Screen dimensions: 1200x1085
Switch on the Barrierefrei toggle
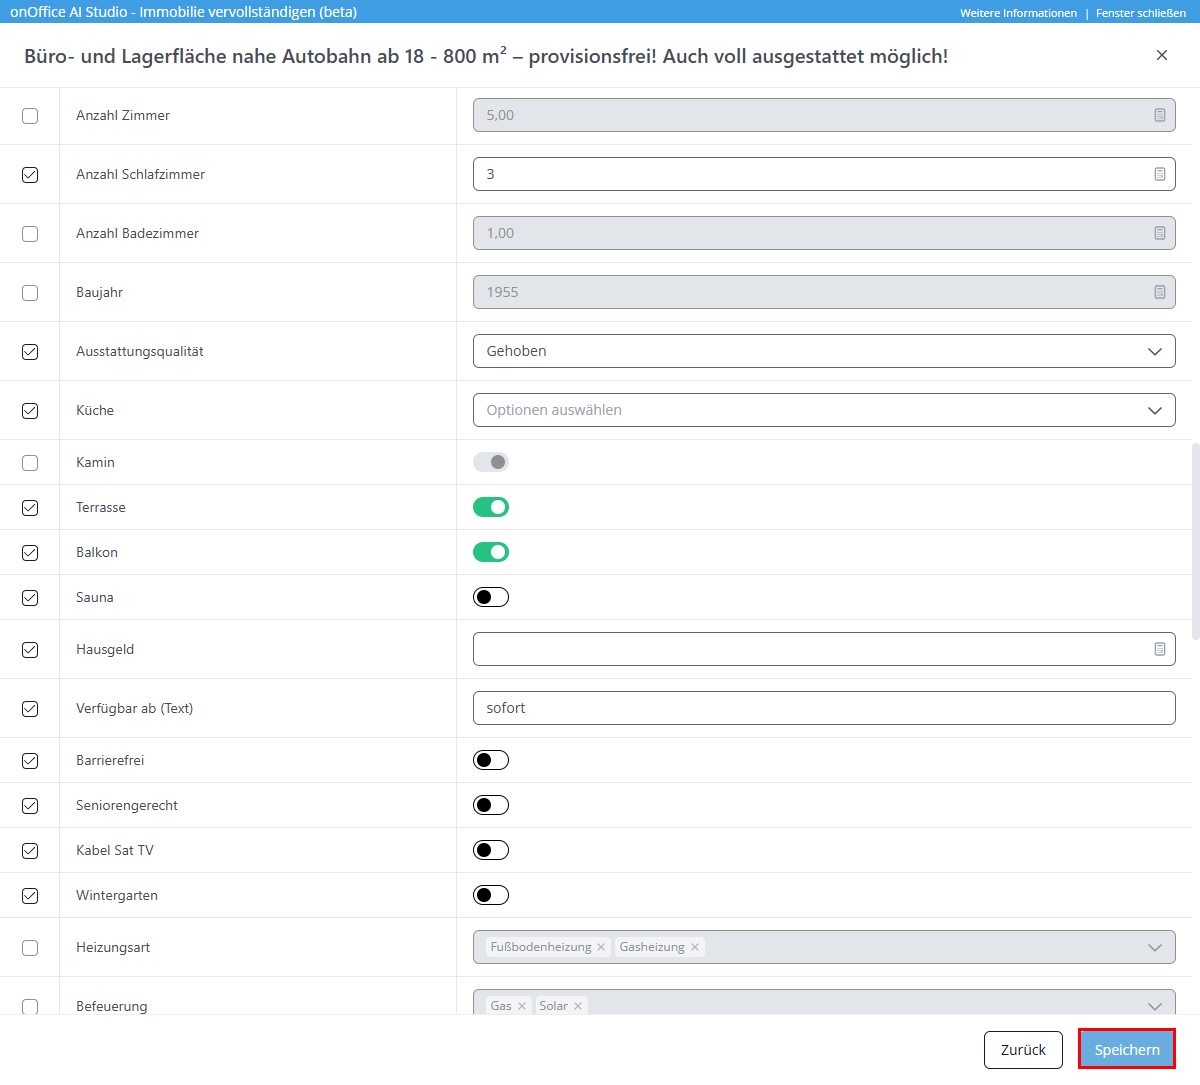491,760
